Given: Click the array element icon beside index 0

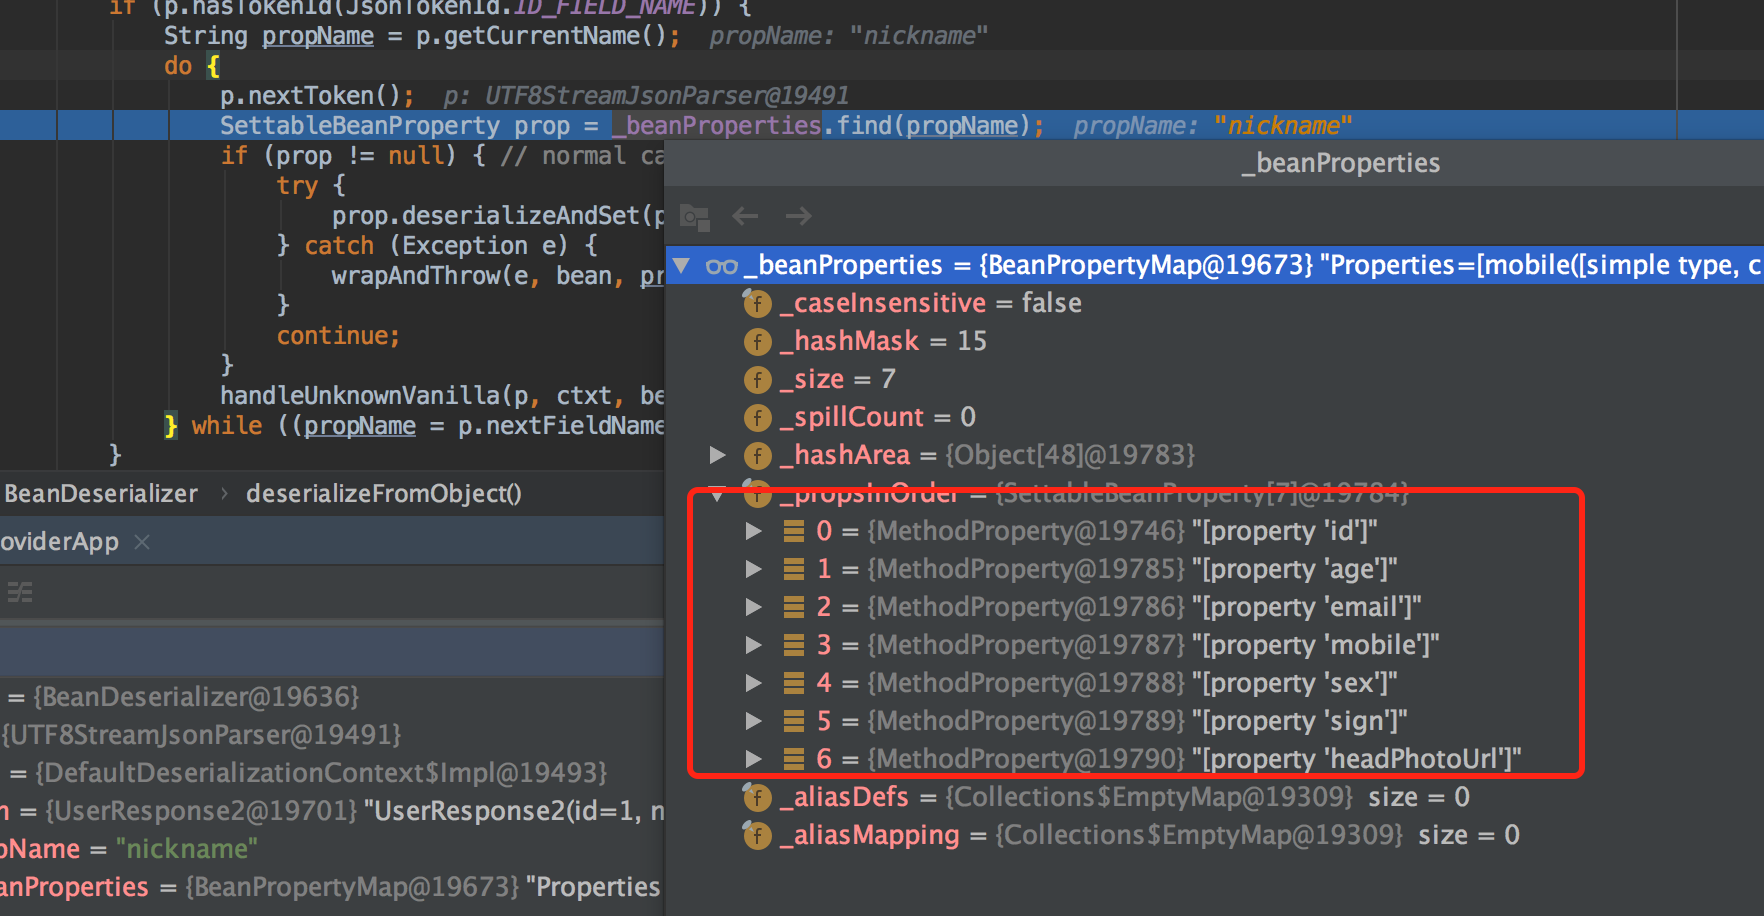Looking at the screenshot, I should pyautogui.click(x=794, y=531).
